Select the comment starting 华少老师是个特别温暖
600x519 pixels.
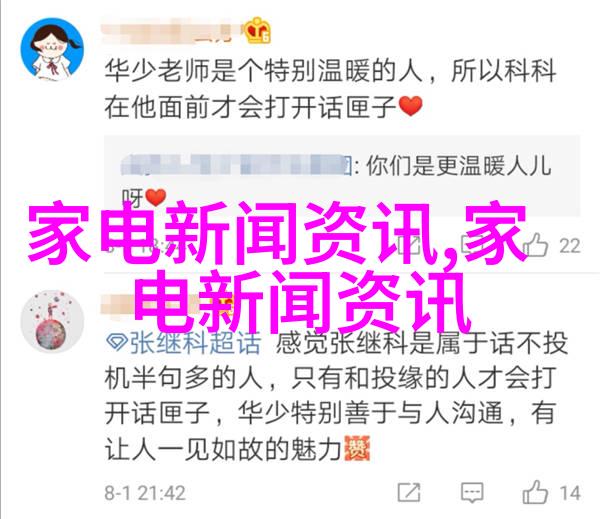click(330, 88)
